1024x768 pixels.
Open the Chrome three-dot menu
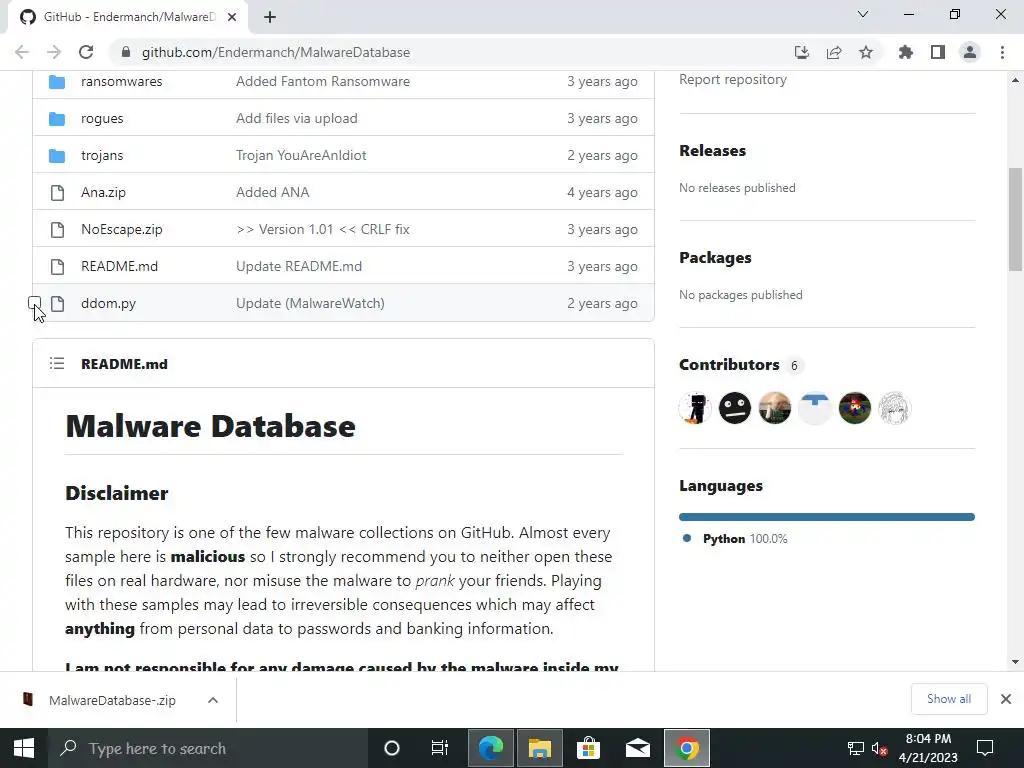pos(1002,52)
